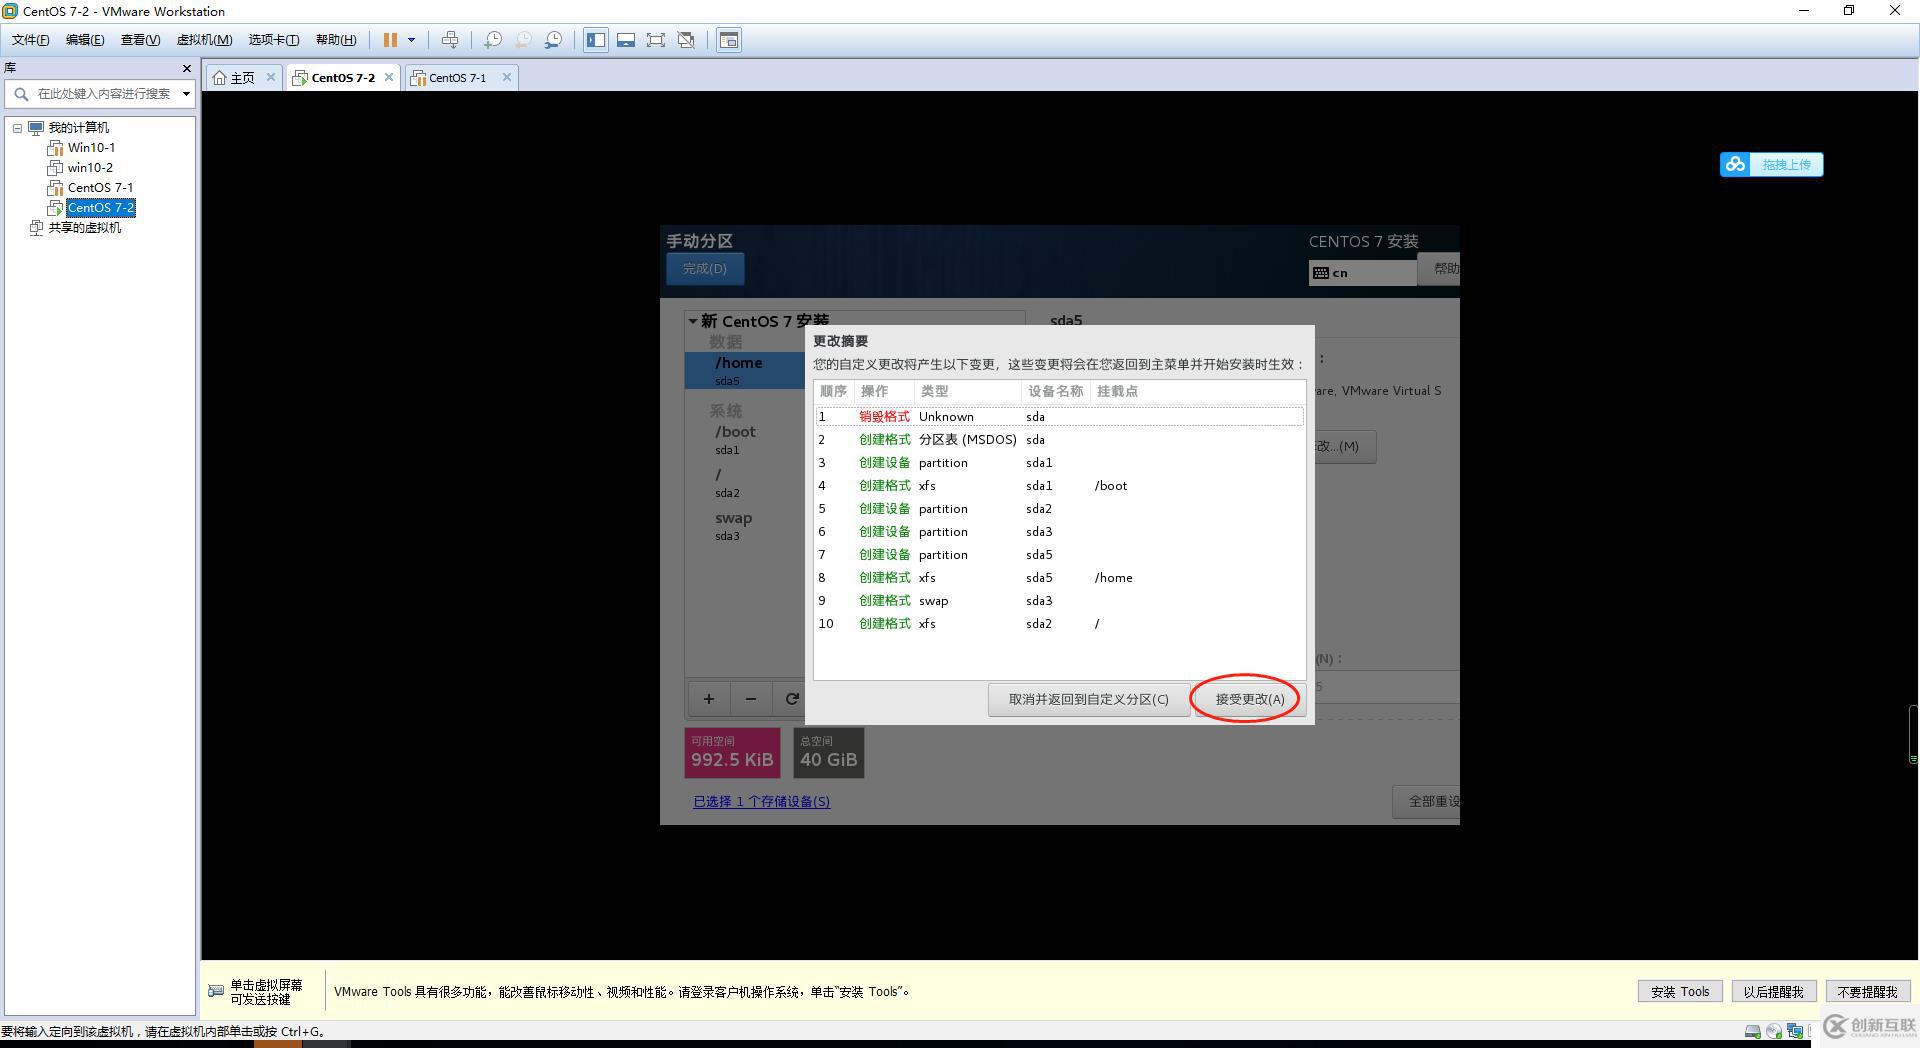Viewport: 1920px width, 1048px height.
Task: Select CentOS 7-1 in the library tree
Action: (100, 188)
